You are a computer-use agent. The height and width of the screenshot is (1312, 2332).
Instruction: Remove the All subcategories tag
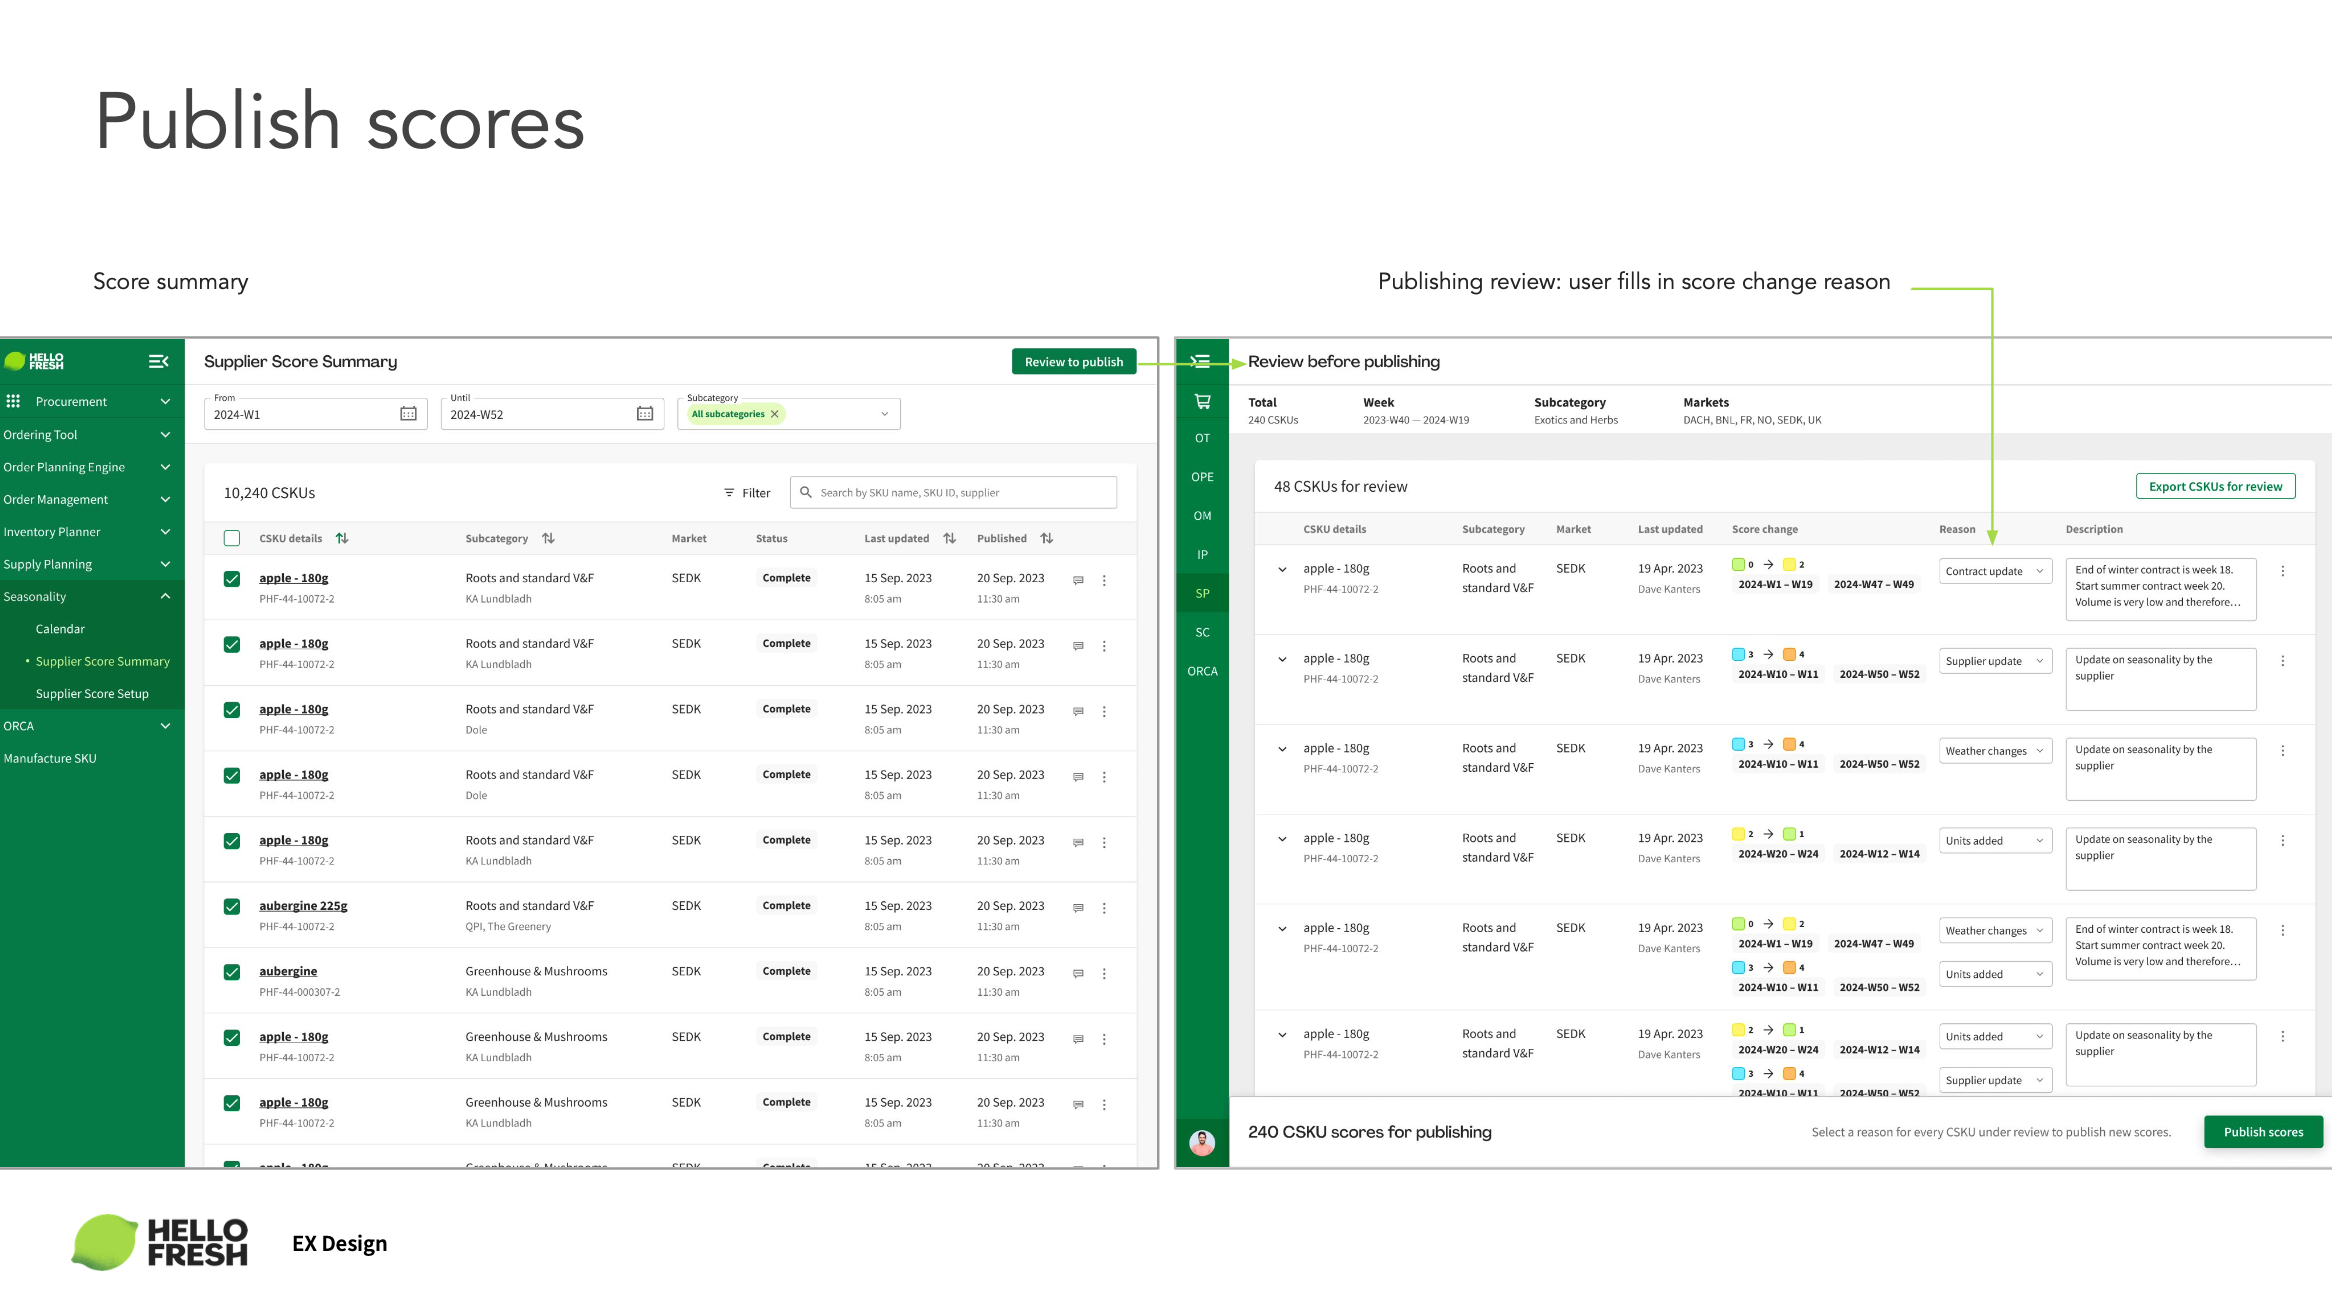point(775,414)
